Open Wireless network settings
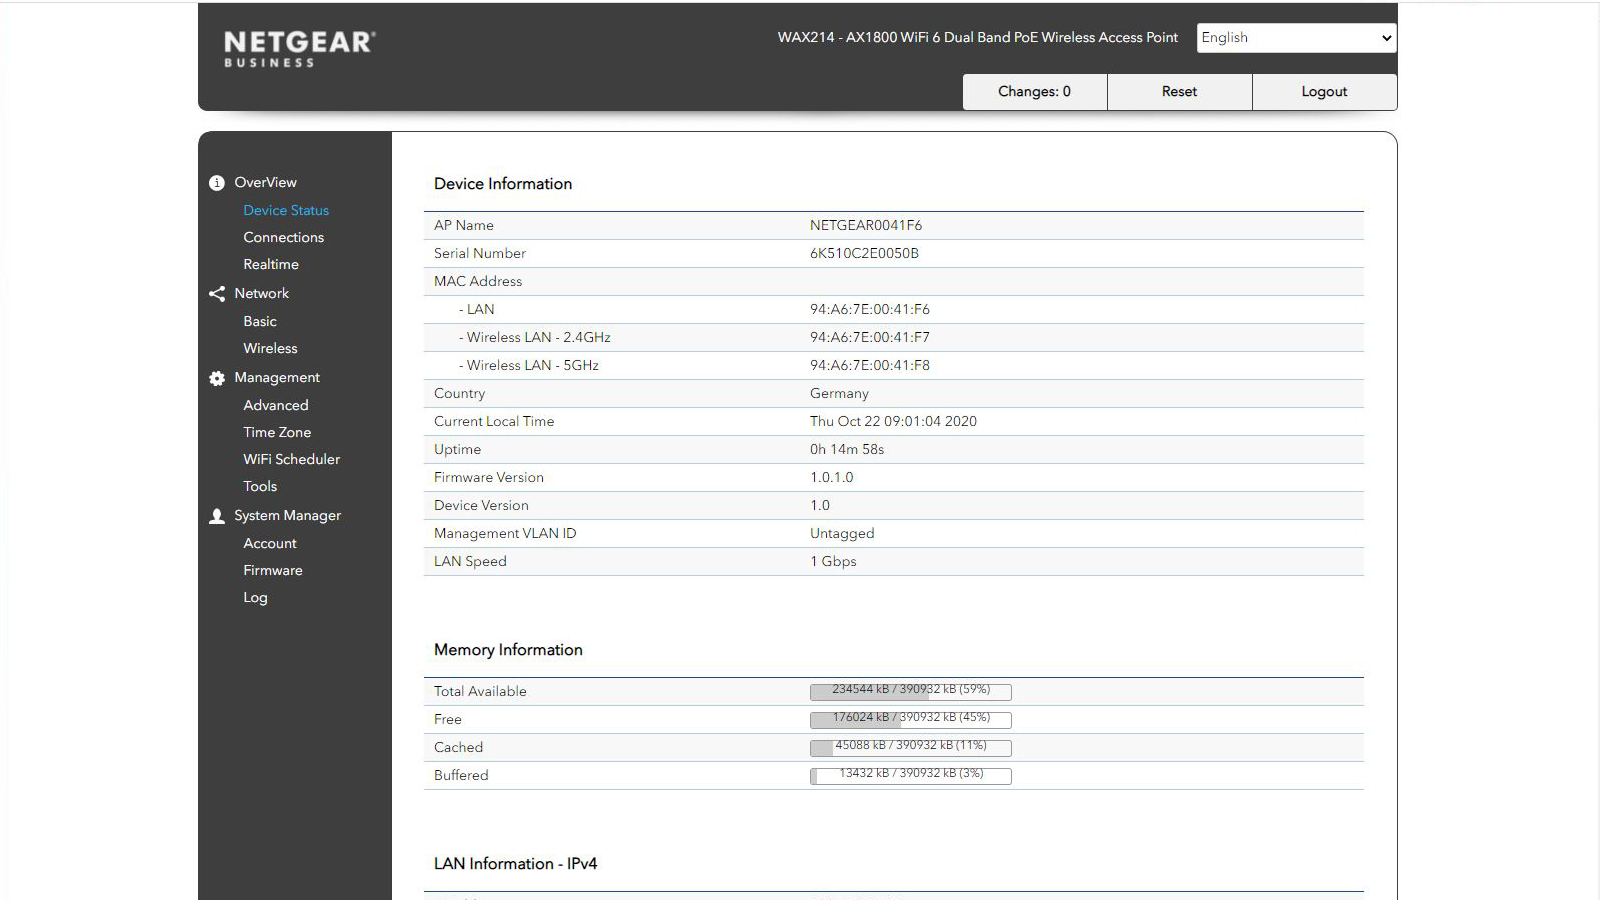1600x900 pixels. pyautogui.click(x=270, y=349)
